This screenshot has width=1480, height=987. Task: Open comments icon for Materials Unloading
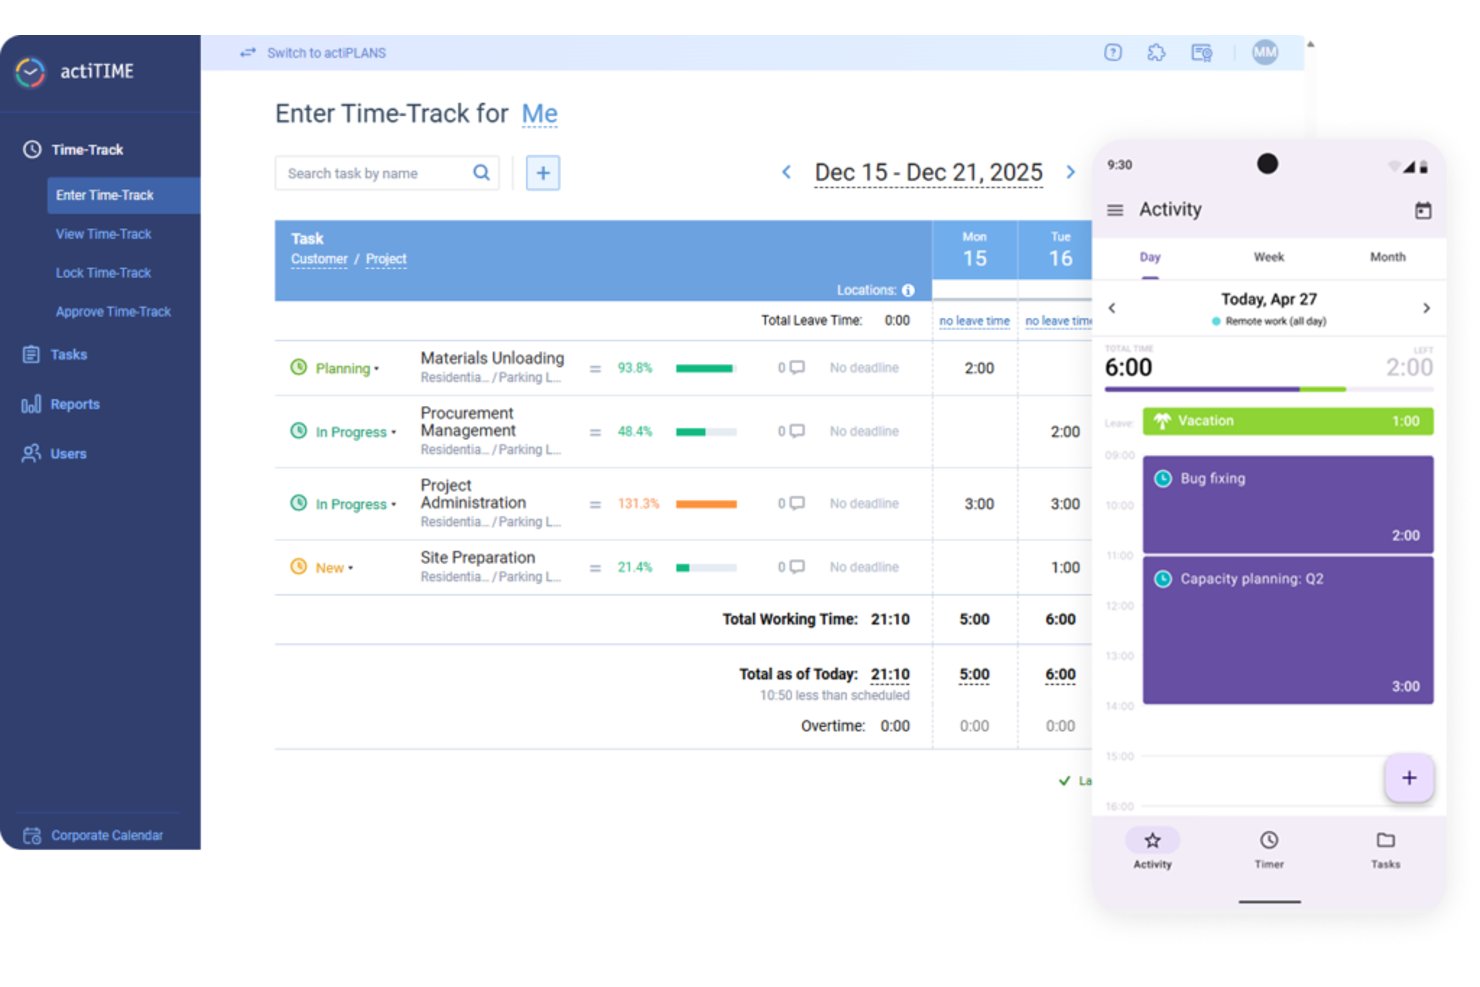tap(797, 368)
